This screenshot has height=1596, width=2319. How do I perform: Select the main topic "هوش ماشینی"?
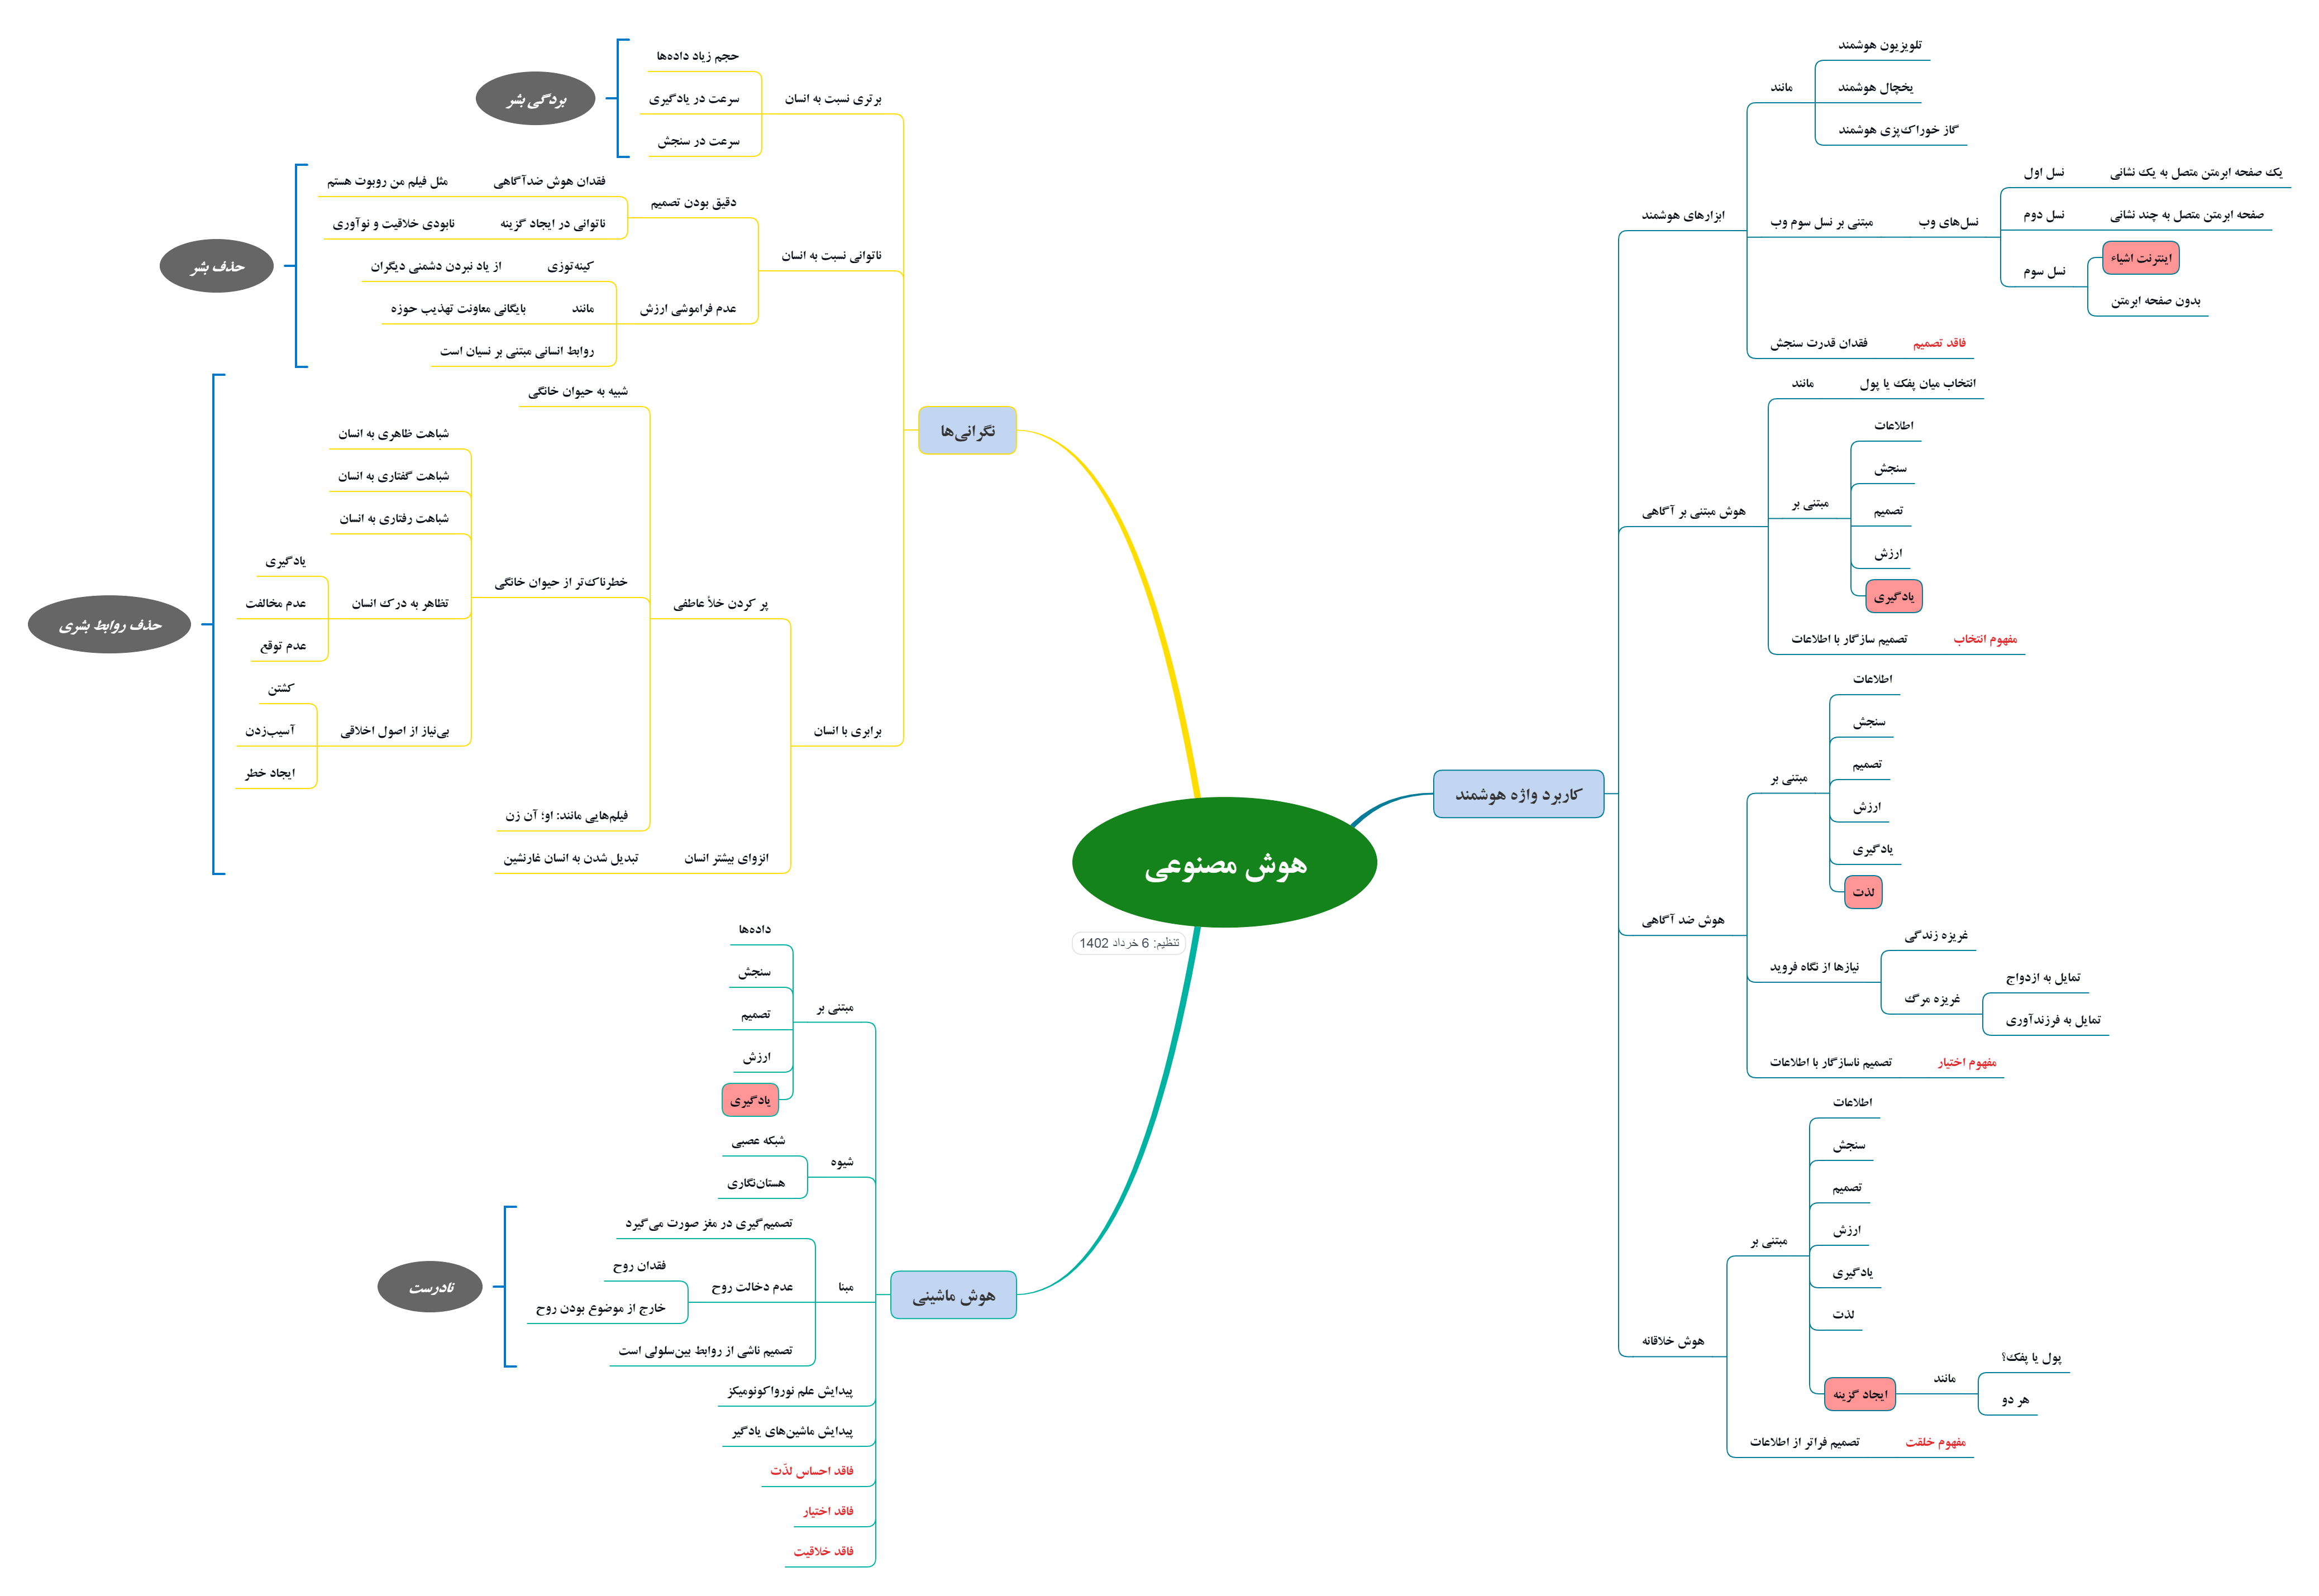tap(953, 1295)
